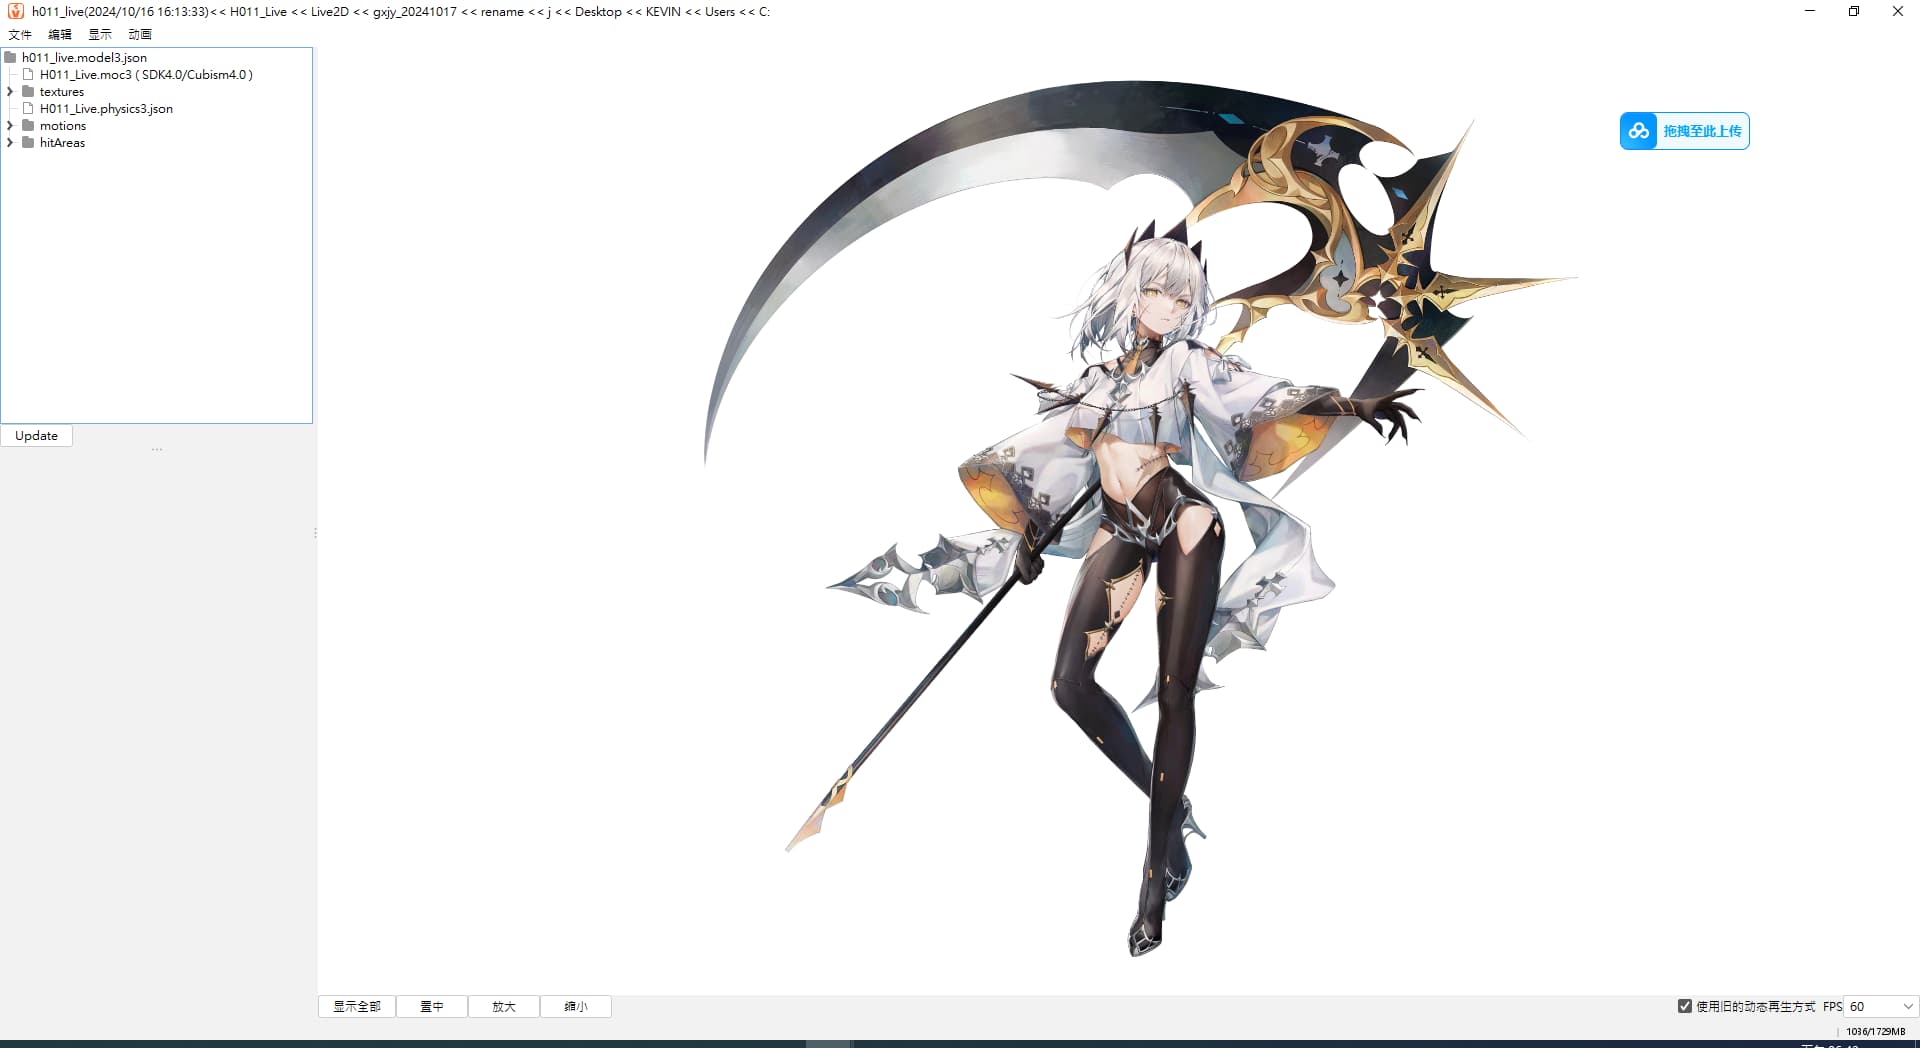Expand the hitAreas folder arrow
Screen dimensions: 1920x1048
10,142
